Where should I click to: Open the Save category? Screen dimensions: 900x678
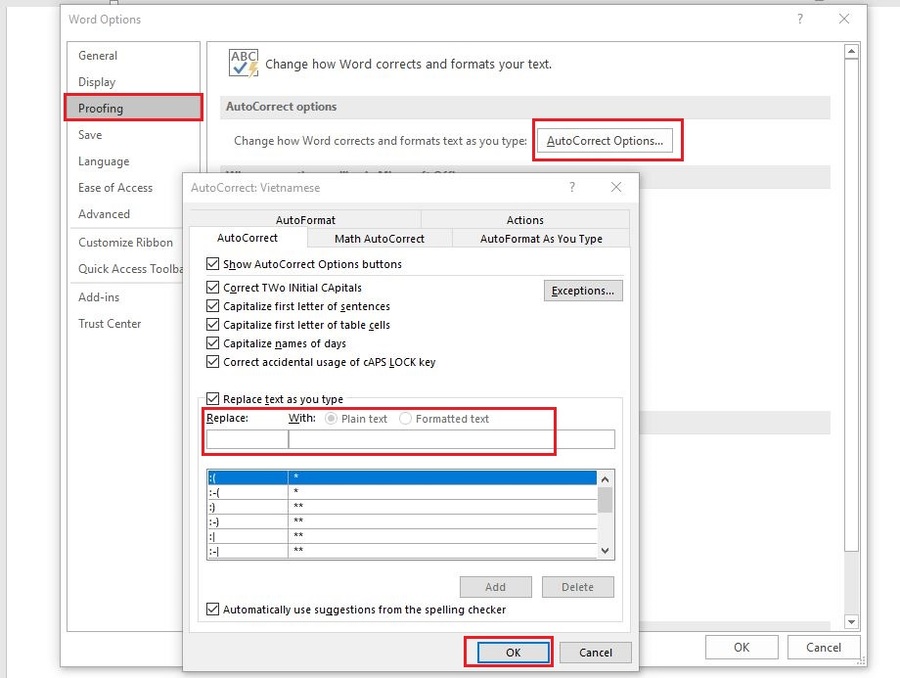click(x=133, y=135)
